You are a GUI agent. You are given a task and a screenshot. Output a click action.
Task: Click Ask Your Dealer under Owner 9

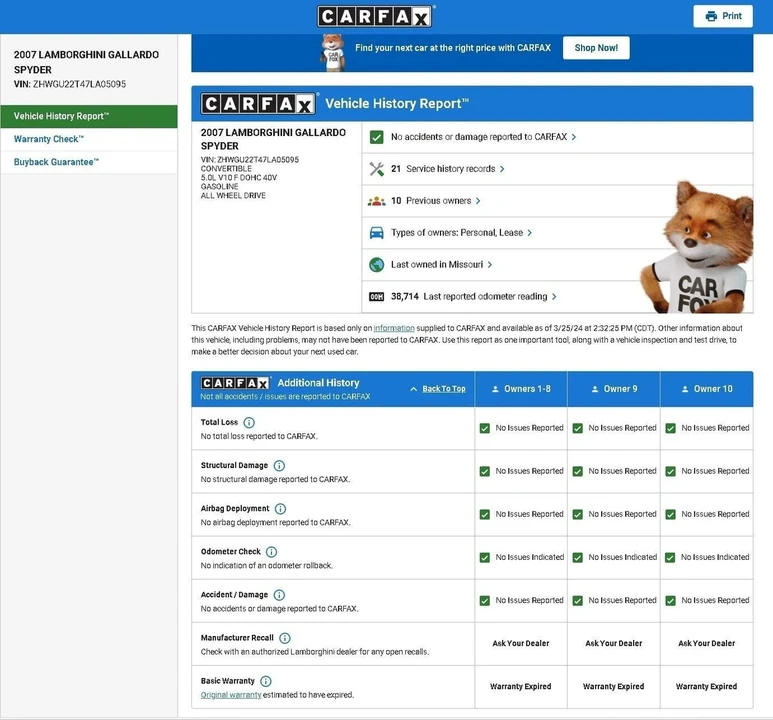point(614,644)
